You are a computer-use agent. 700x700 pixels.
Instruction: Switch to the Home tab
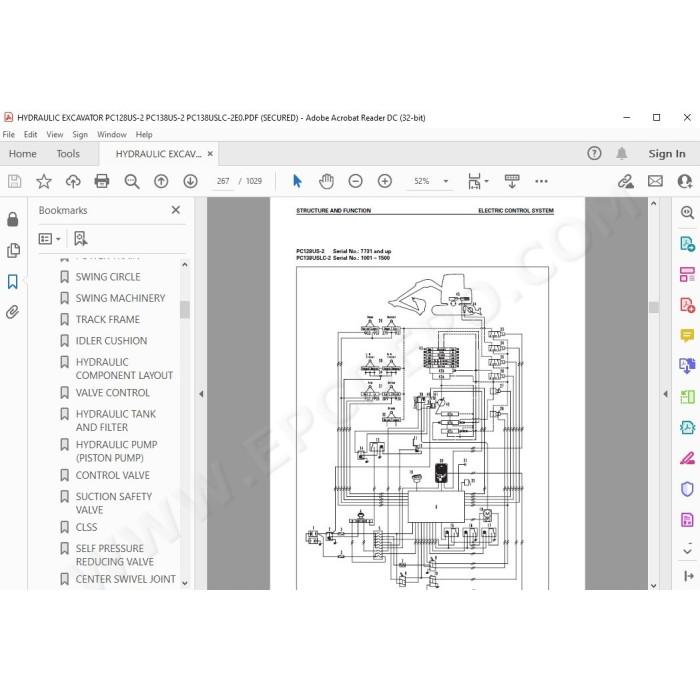tap(22, 154)
